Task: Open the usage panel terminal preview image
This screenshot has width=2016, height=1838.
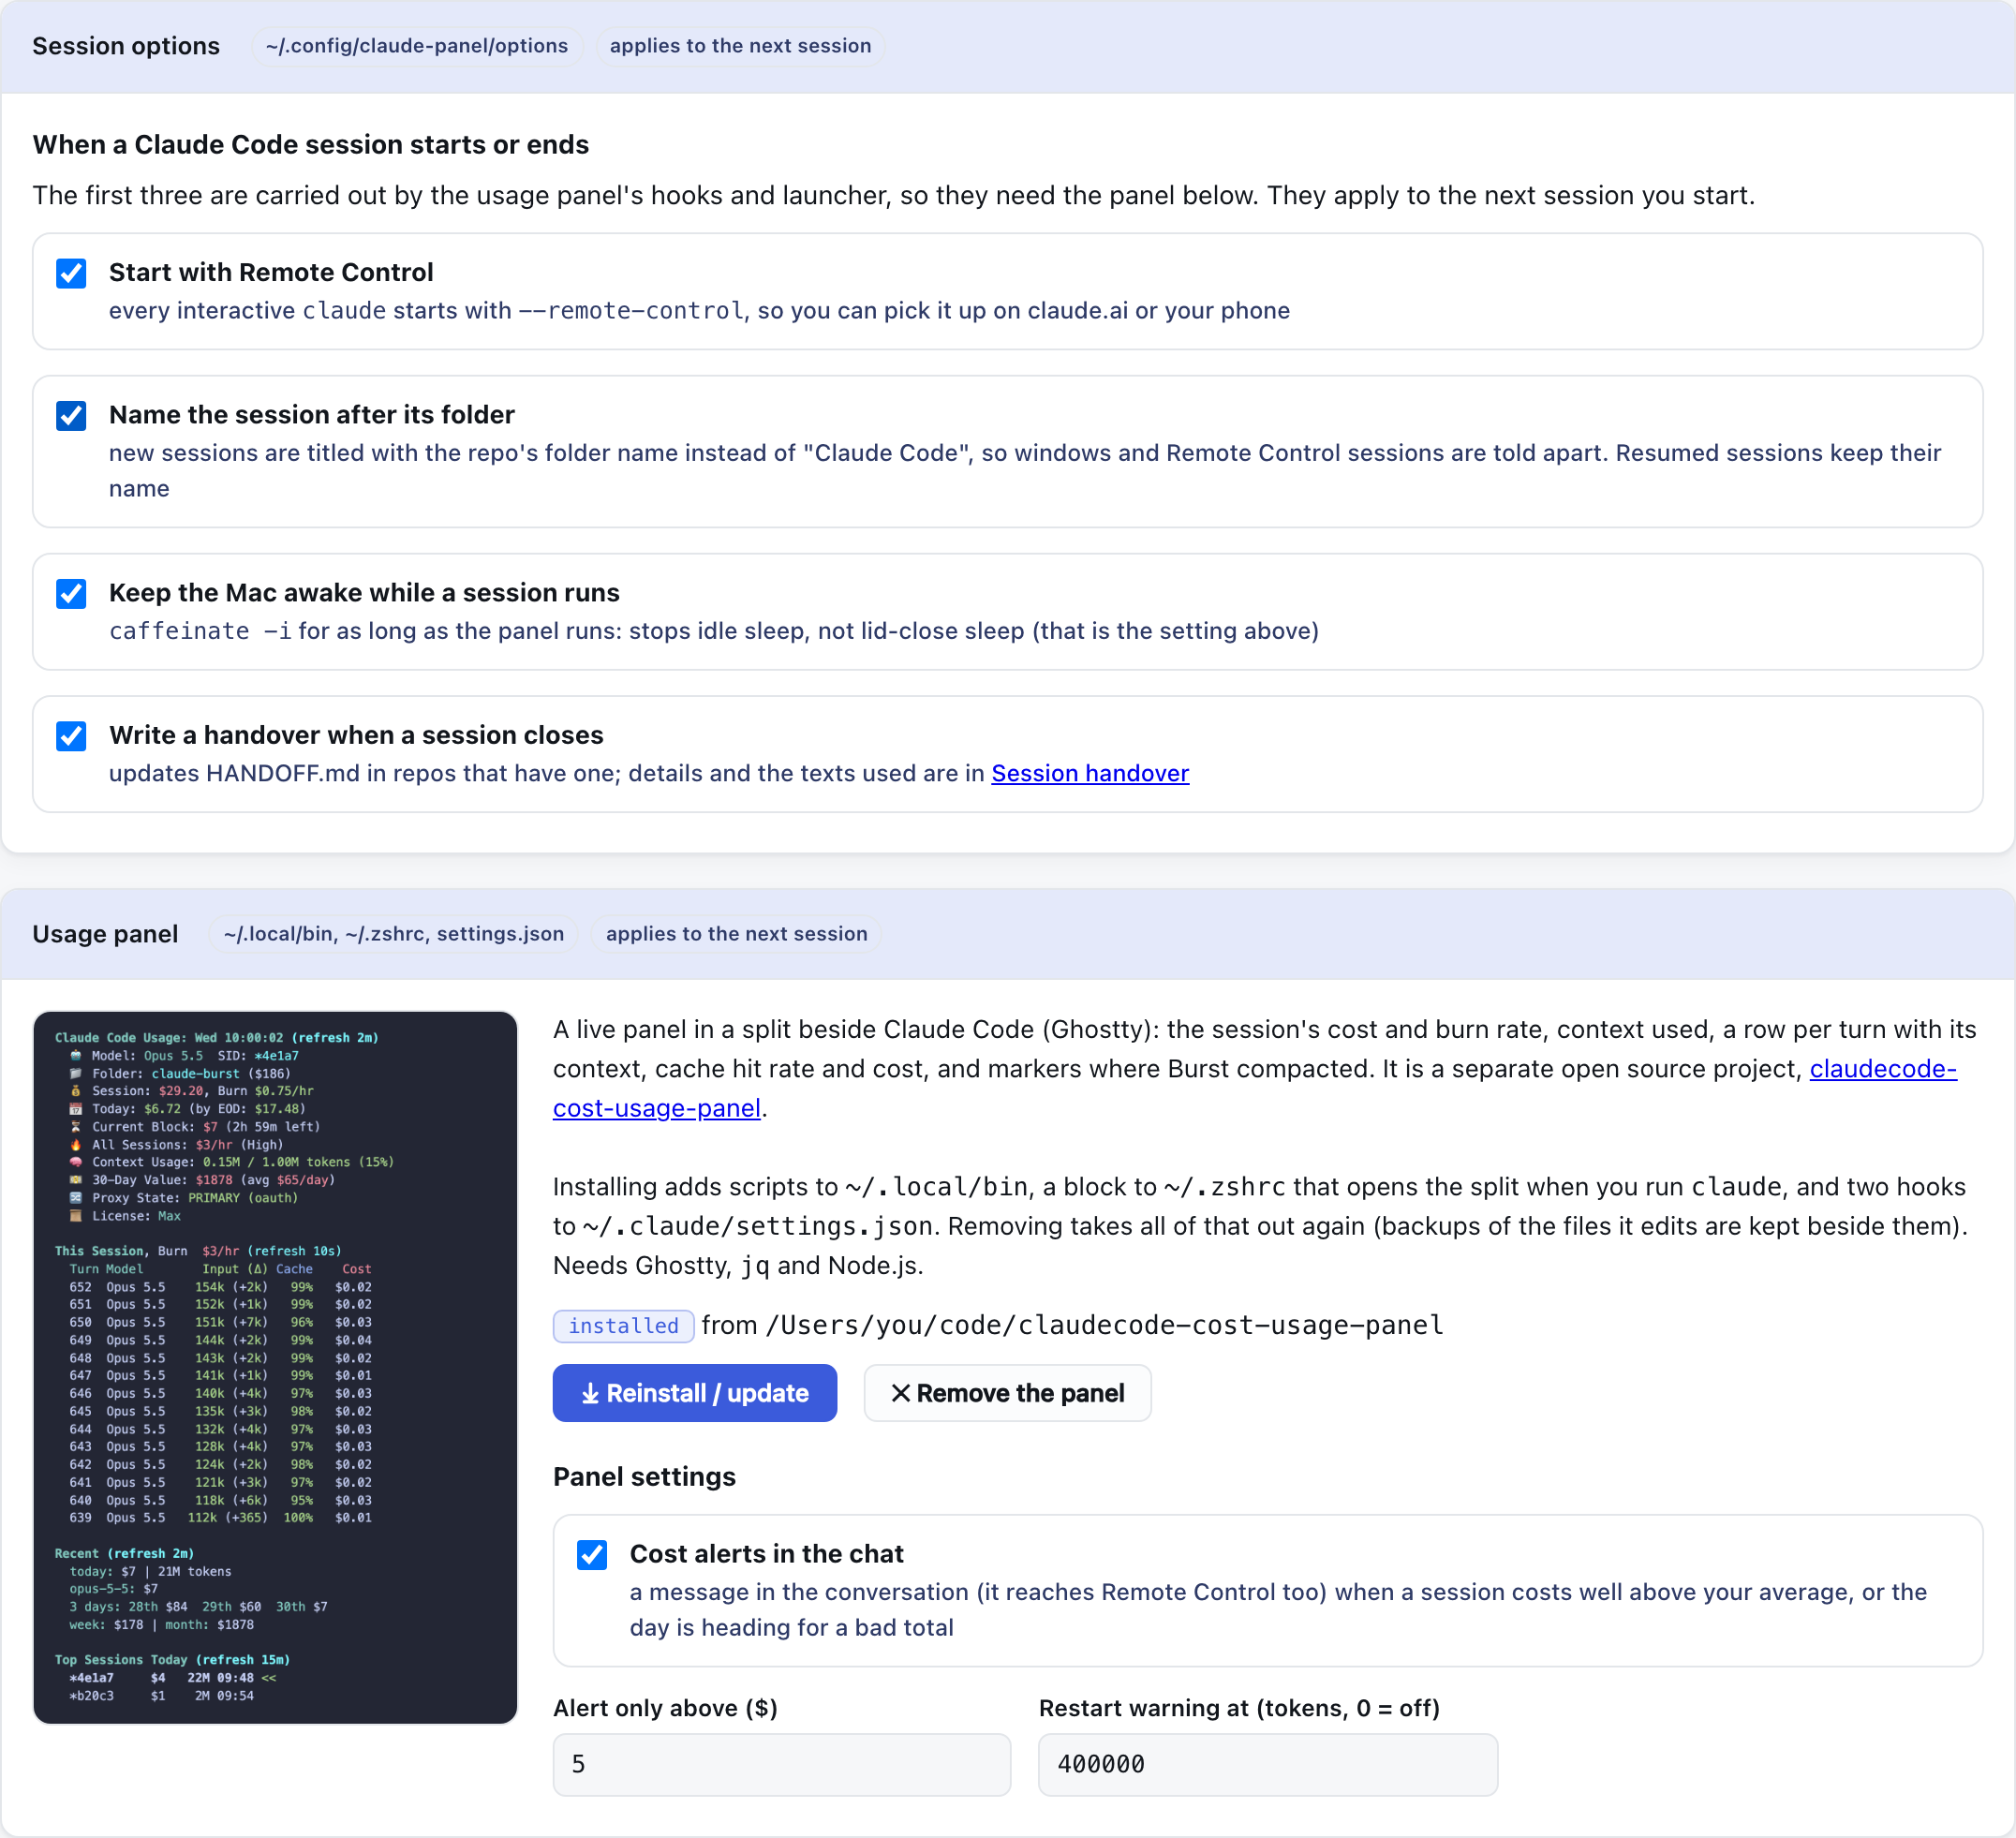Action: click(275, 1367)
